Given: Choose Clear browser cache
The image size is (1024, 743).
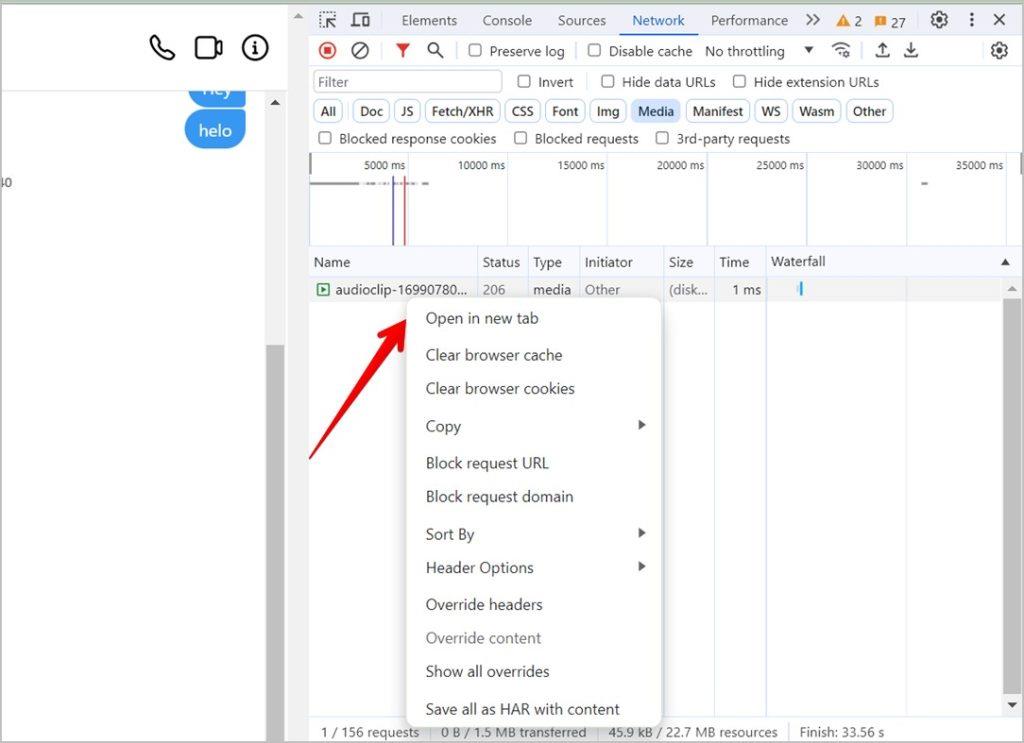Looking at the screenshot, I should point(494,355).
